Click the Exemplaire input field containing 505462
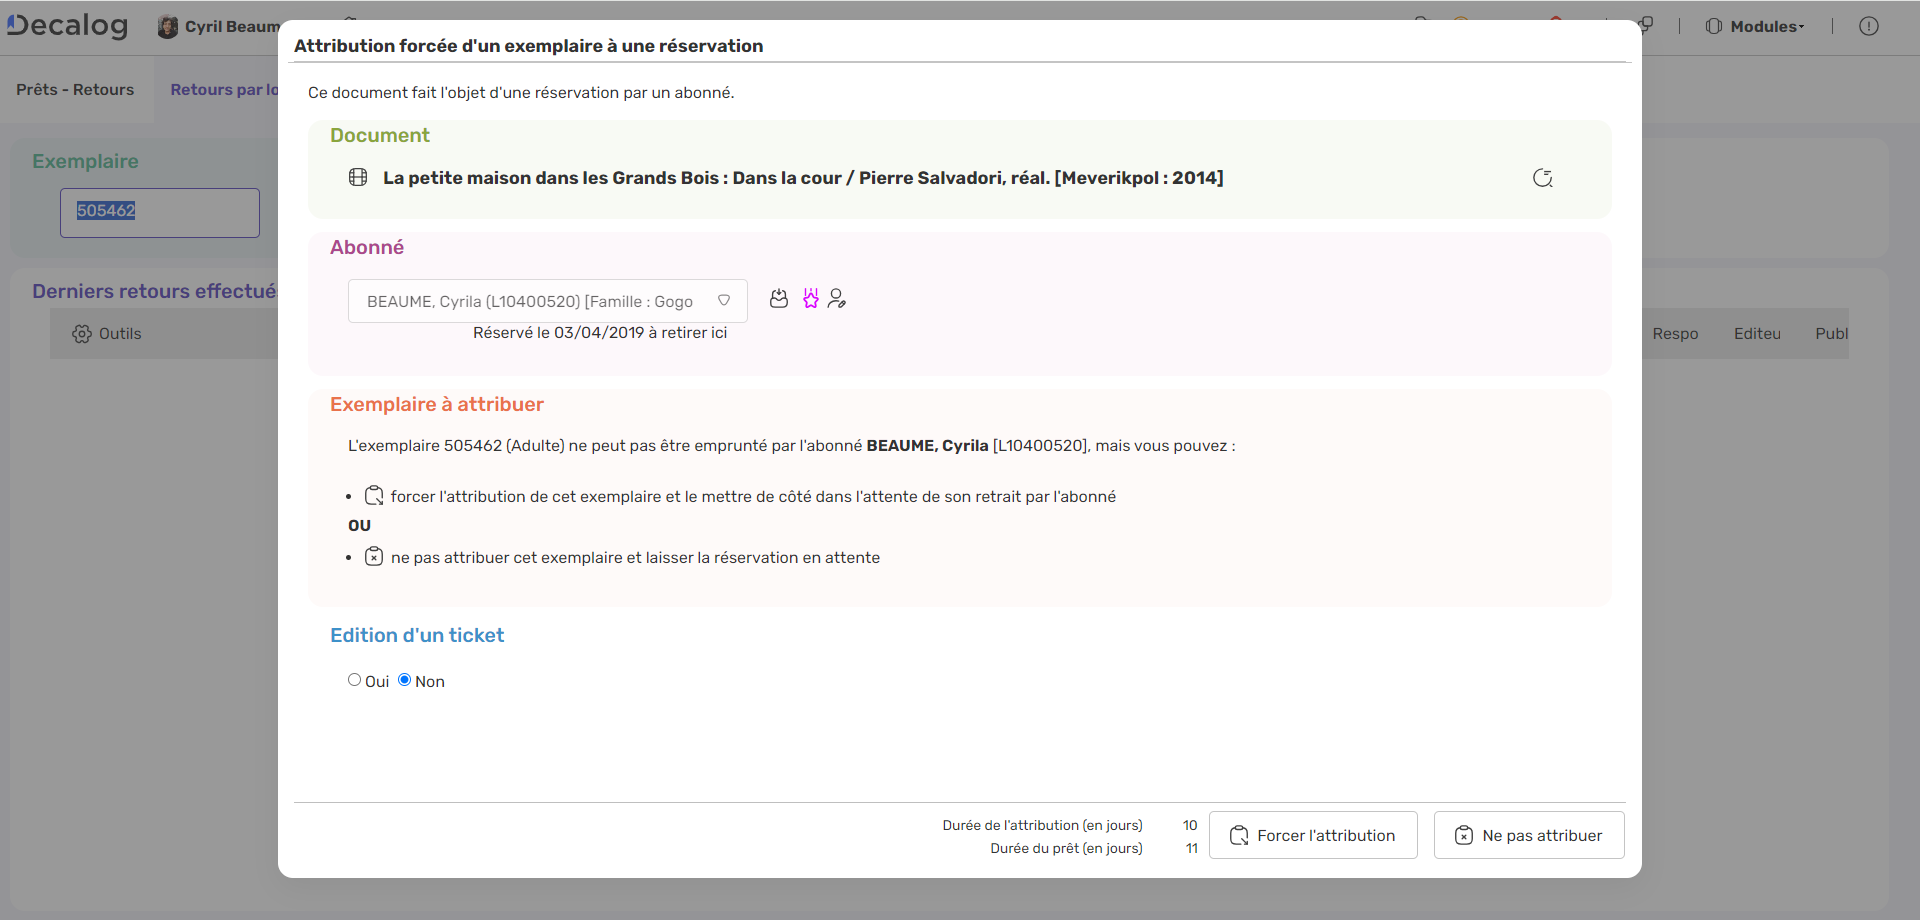This screenshot has height=920, width=1920. (x=160, y=212)
